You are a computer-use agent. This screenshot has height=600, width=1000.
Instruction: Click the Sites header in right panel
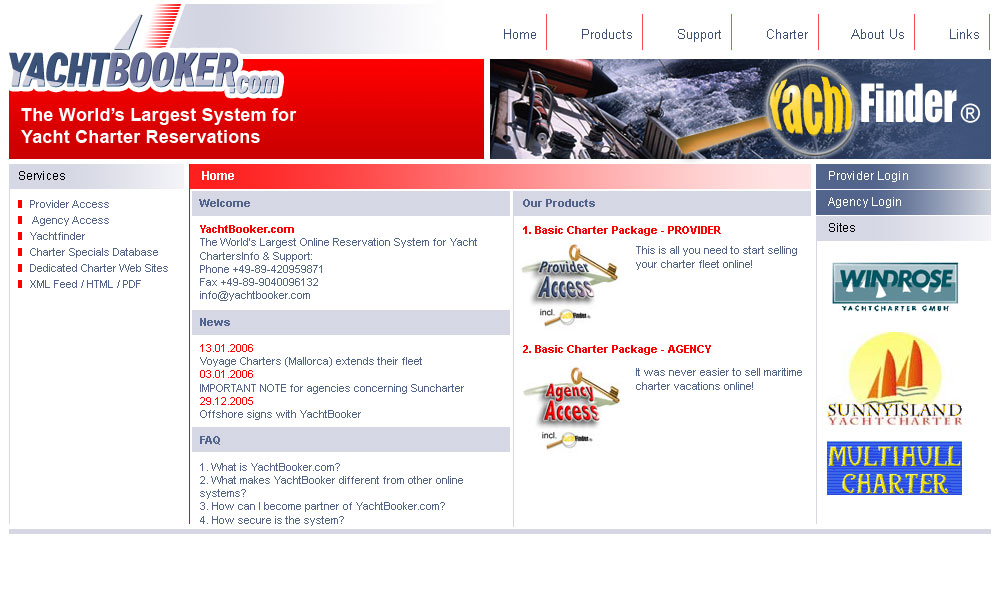pos(903,228)
